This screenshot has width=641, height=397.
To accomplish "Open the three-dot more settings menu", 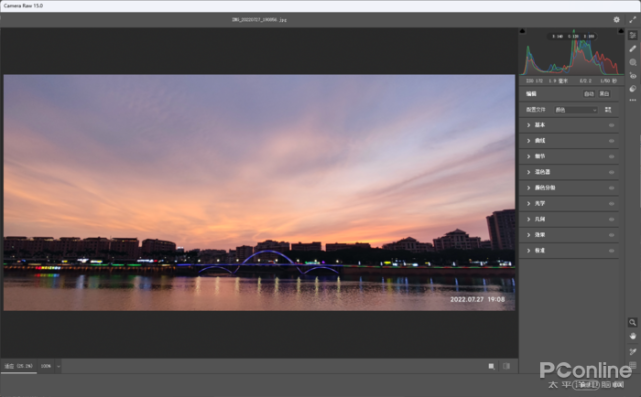I will (633, 100).
